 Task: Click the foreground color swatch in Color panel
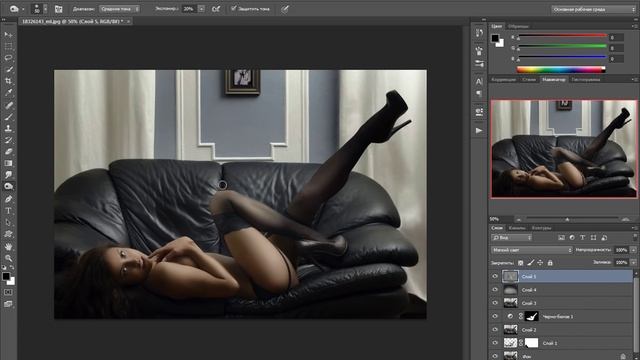pyautogui.click(x=495, y=38)
